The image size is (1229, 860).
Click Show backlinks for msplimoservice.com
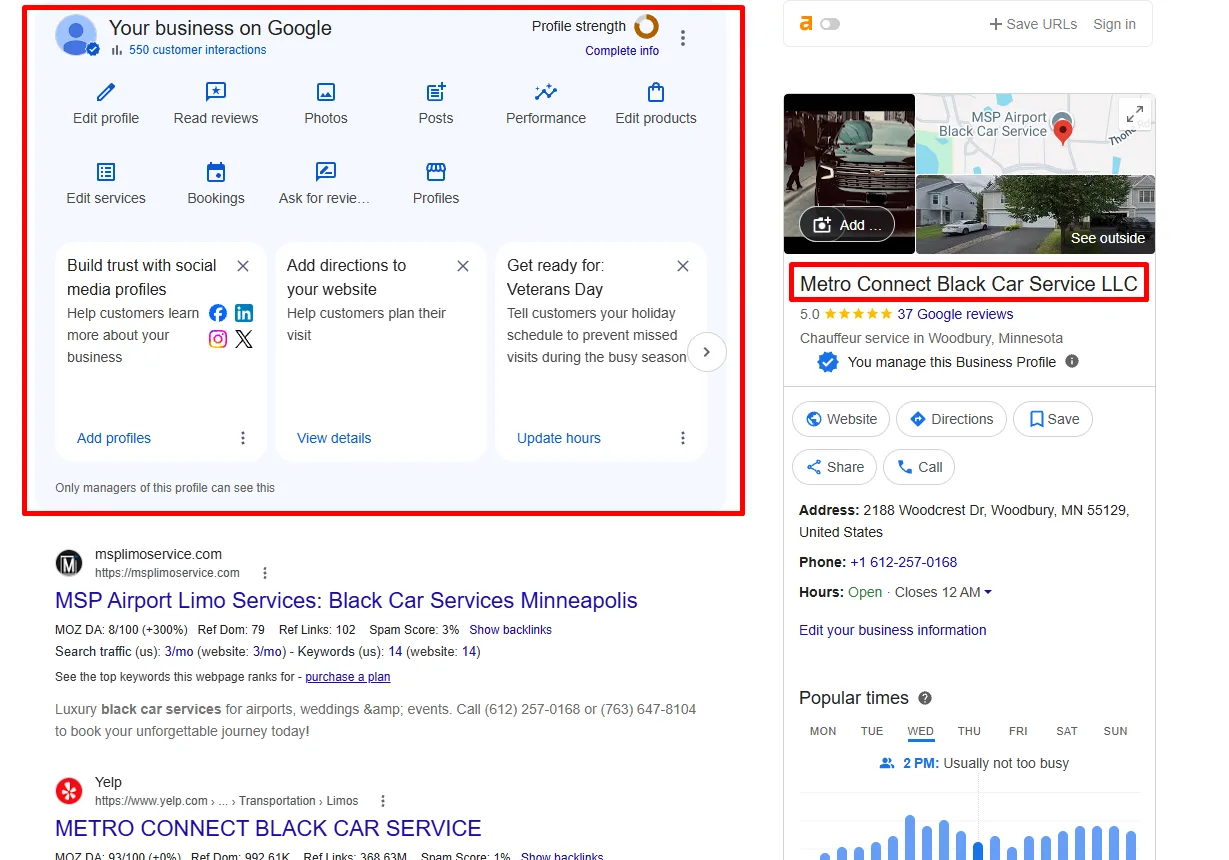510,630
